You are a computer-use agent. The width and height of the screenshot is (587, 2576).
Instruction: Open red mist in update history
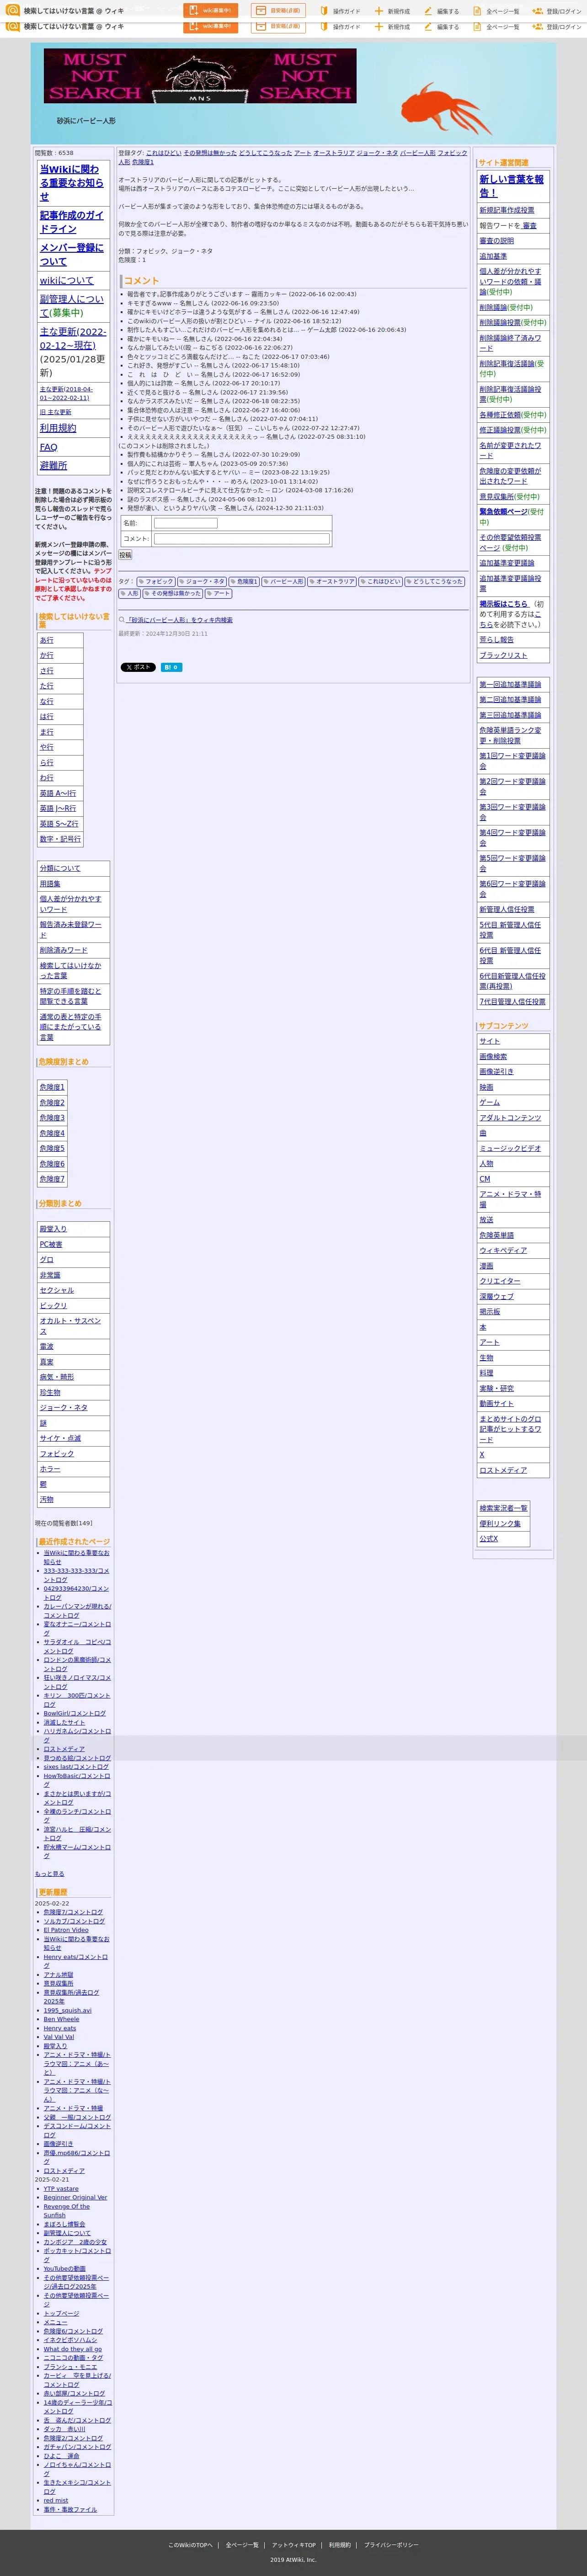tap(56, 2500)
